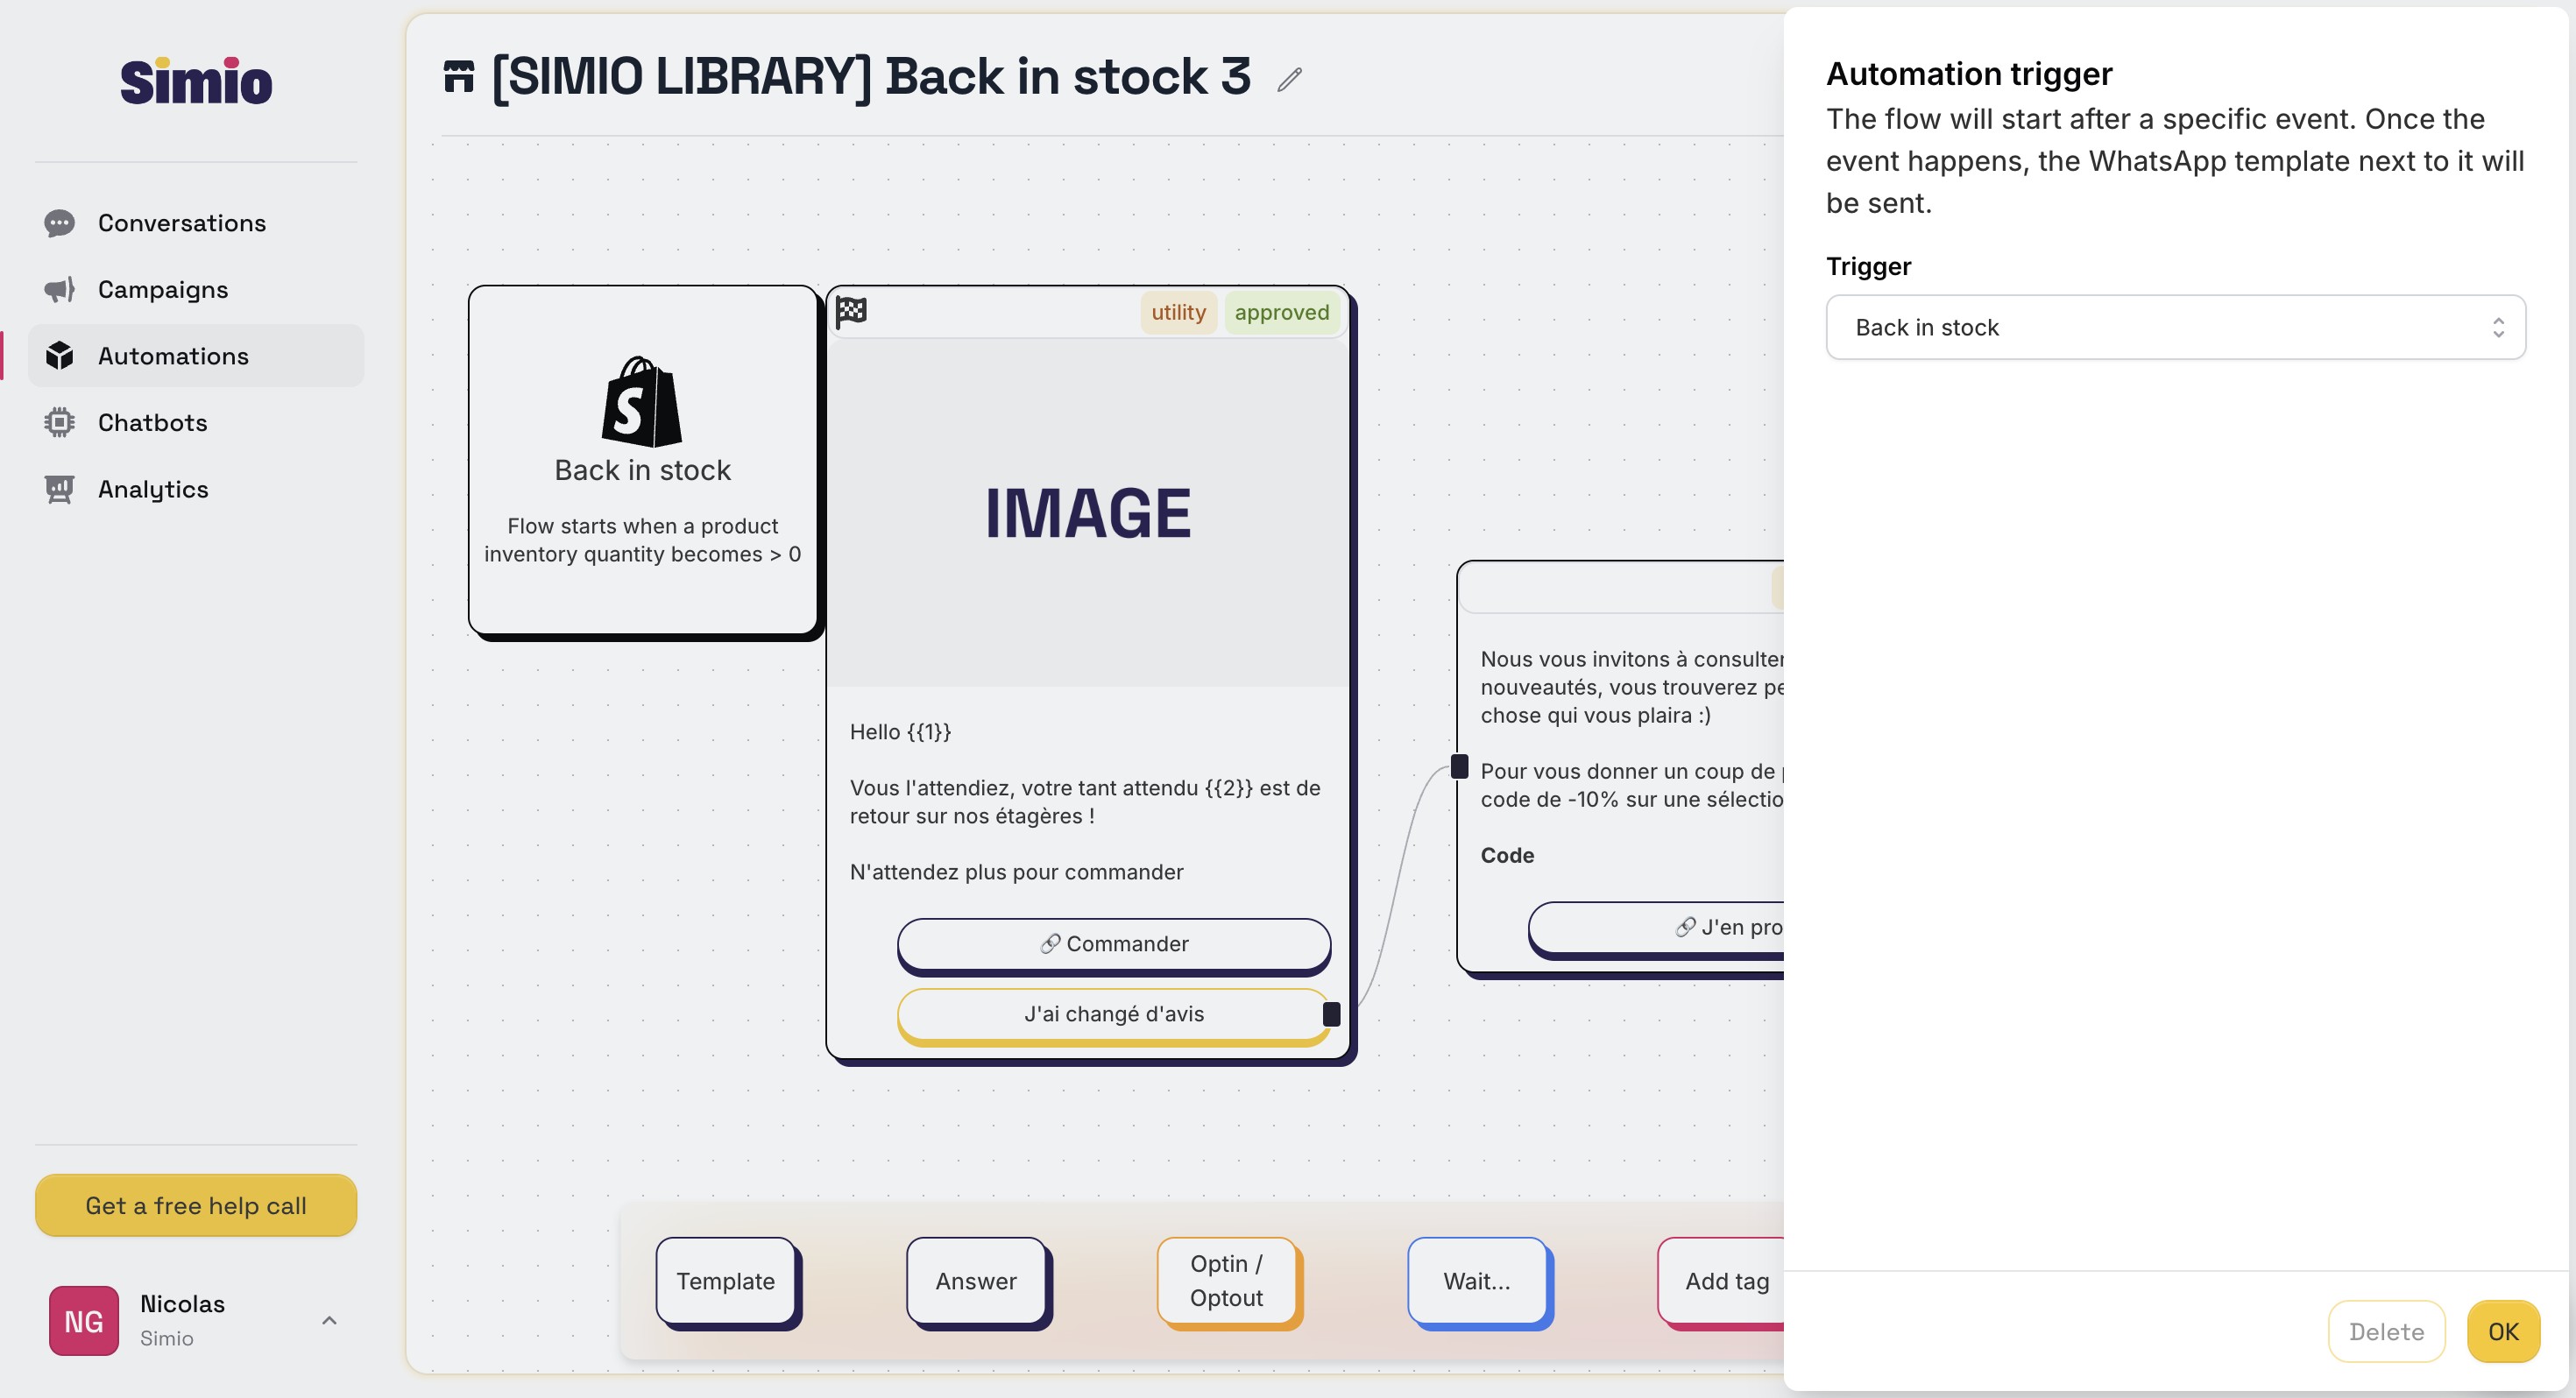The height and width of the screenshot is (1398, 2576).
Task: Go to the Campaigns section
Action: click(x=163, y=290)
